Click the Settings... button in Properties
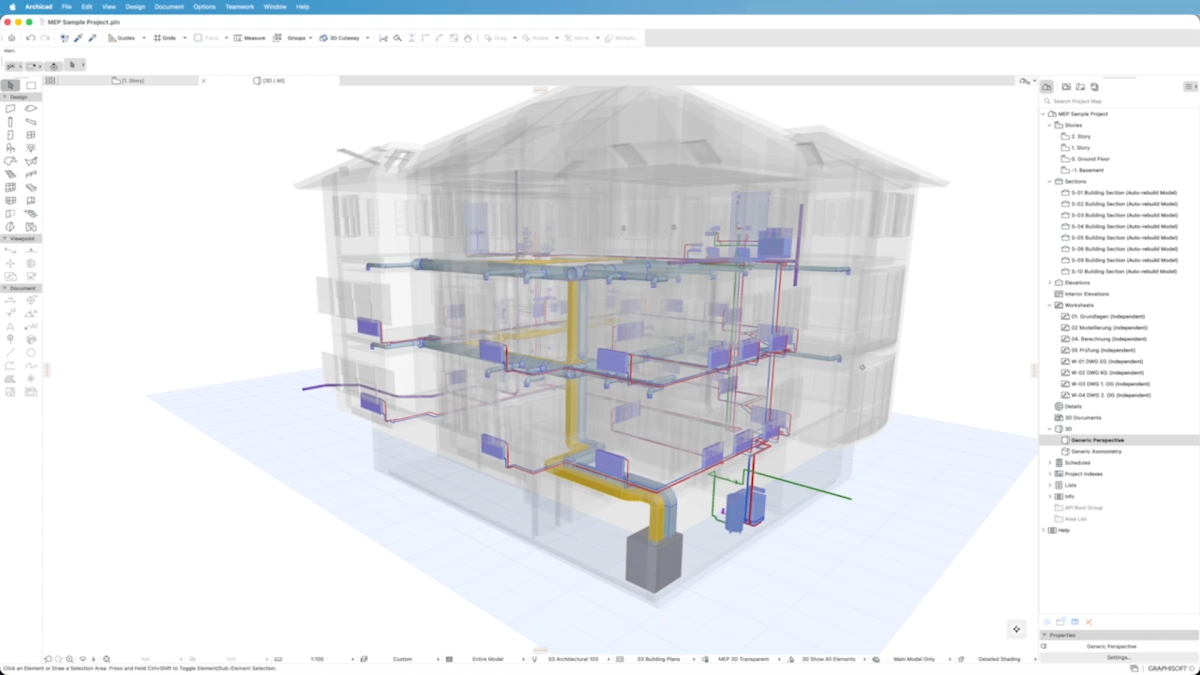1200x675 pixels. (1118, 657)
